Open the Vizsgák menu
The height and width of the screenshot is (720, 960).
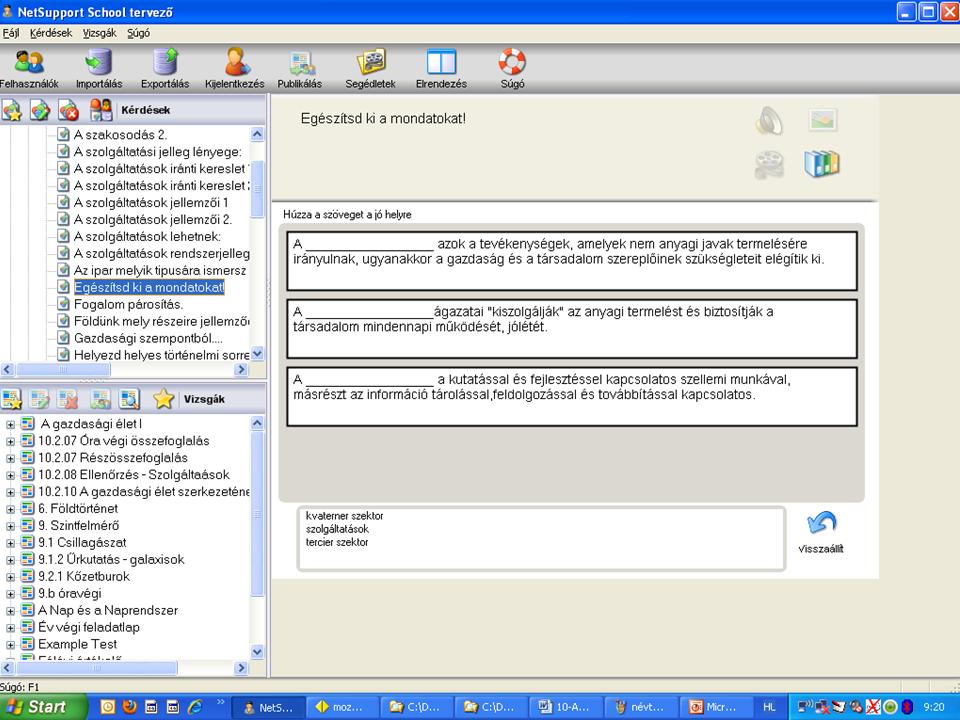point(99,33)
